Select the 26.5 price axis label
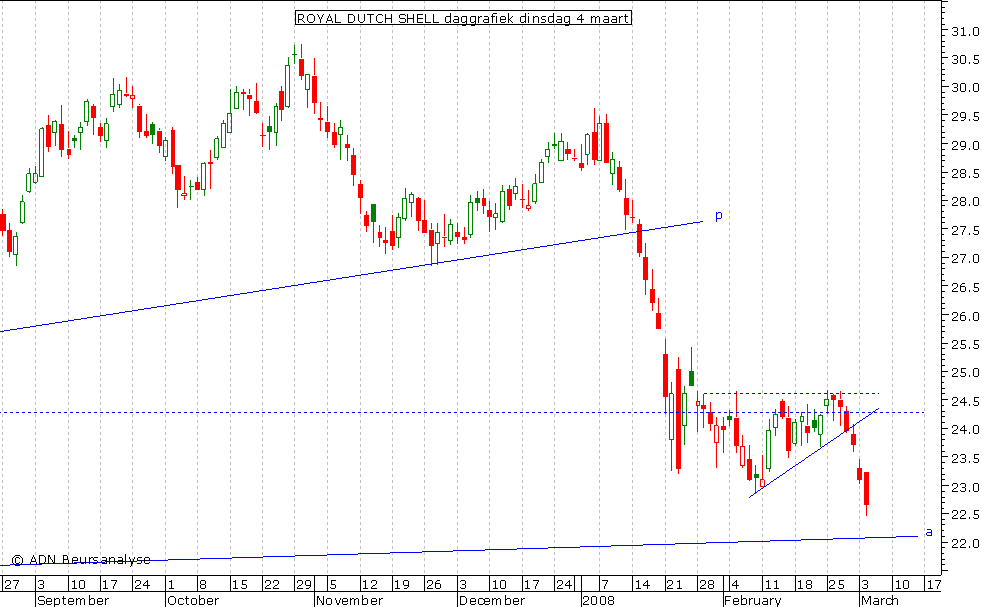 pos(964,288)
